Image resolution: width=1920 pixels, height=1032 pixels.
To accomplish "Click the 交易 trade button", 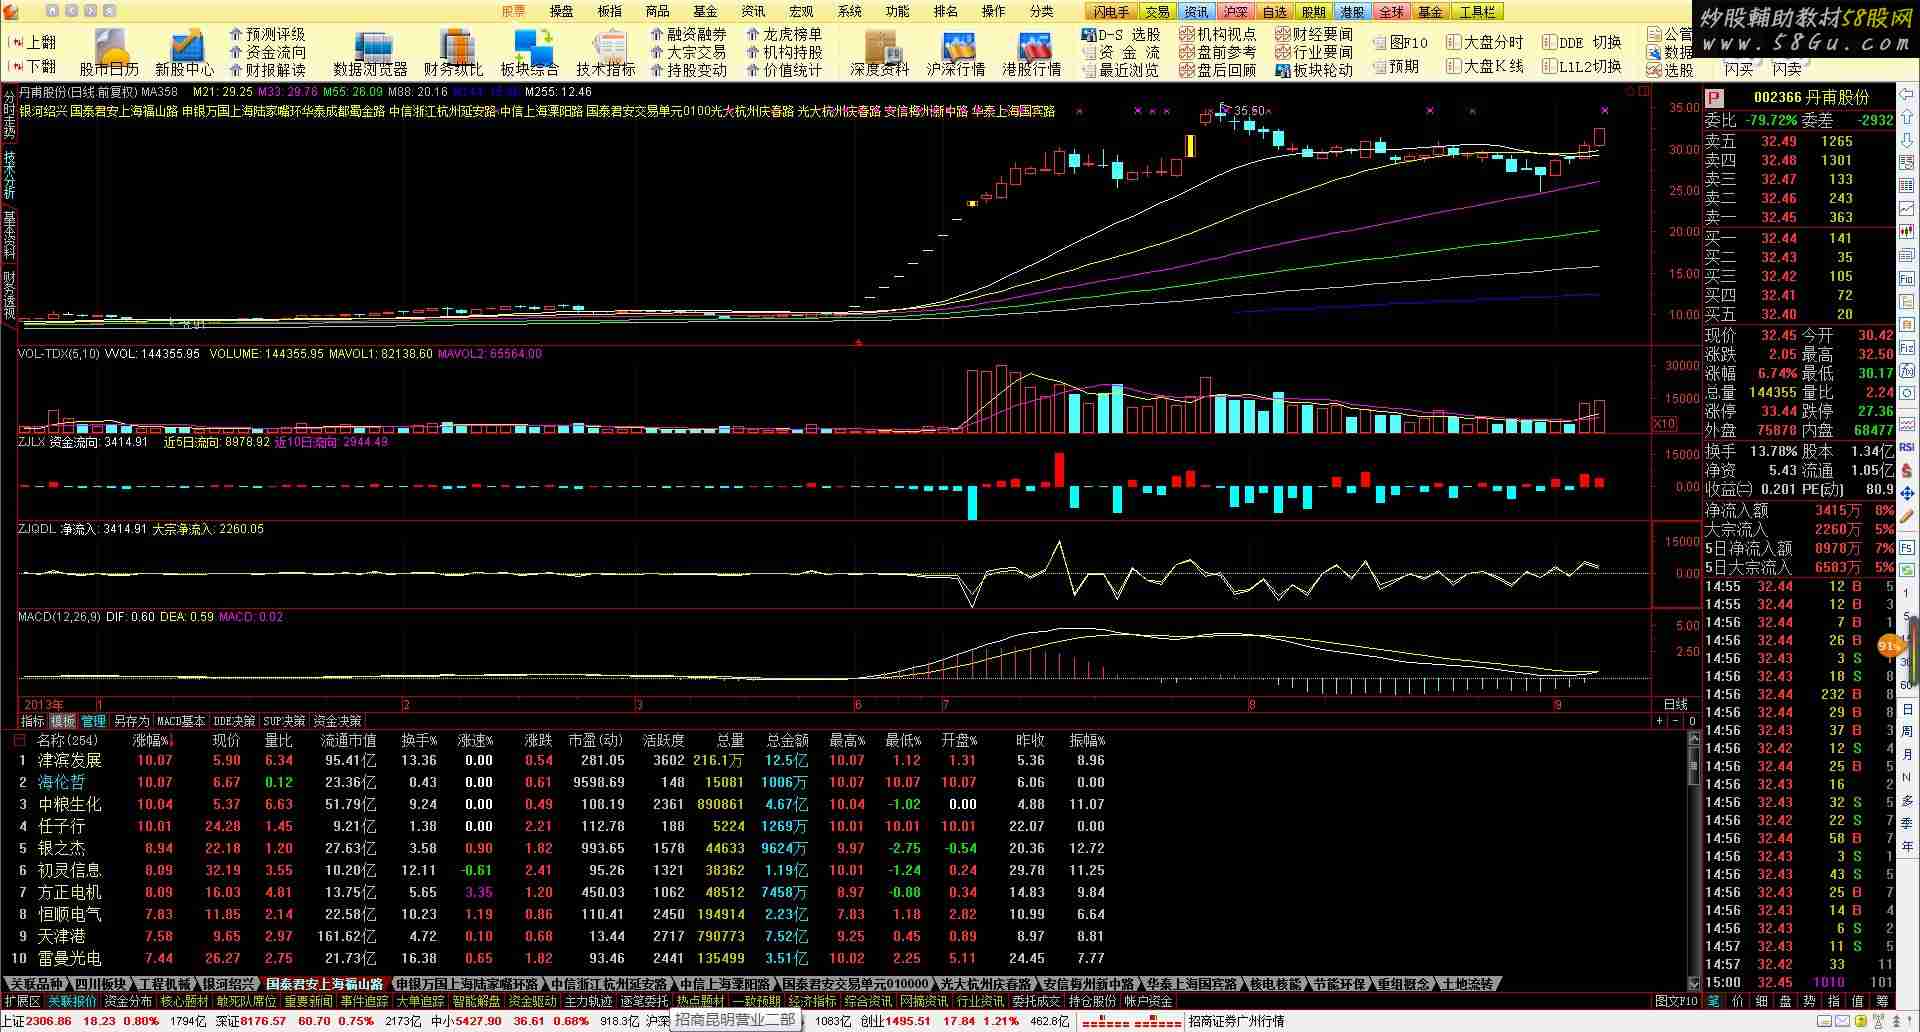I will (x=1157, y=12).
